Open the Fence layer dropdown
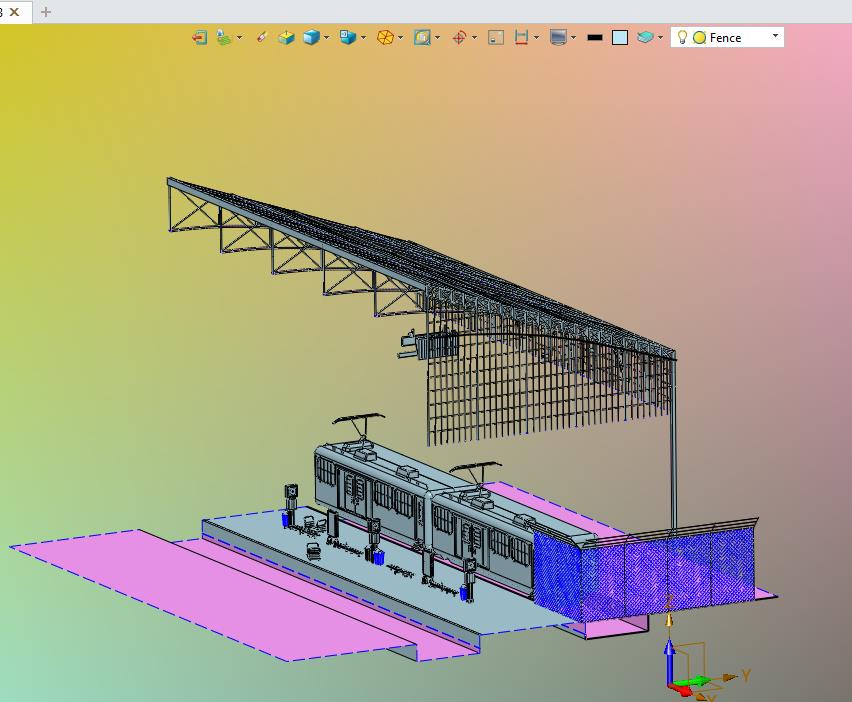This screenshot has height=702, width=852. pos(775,35)
